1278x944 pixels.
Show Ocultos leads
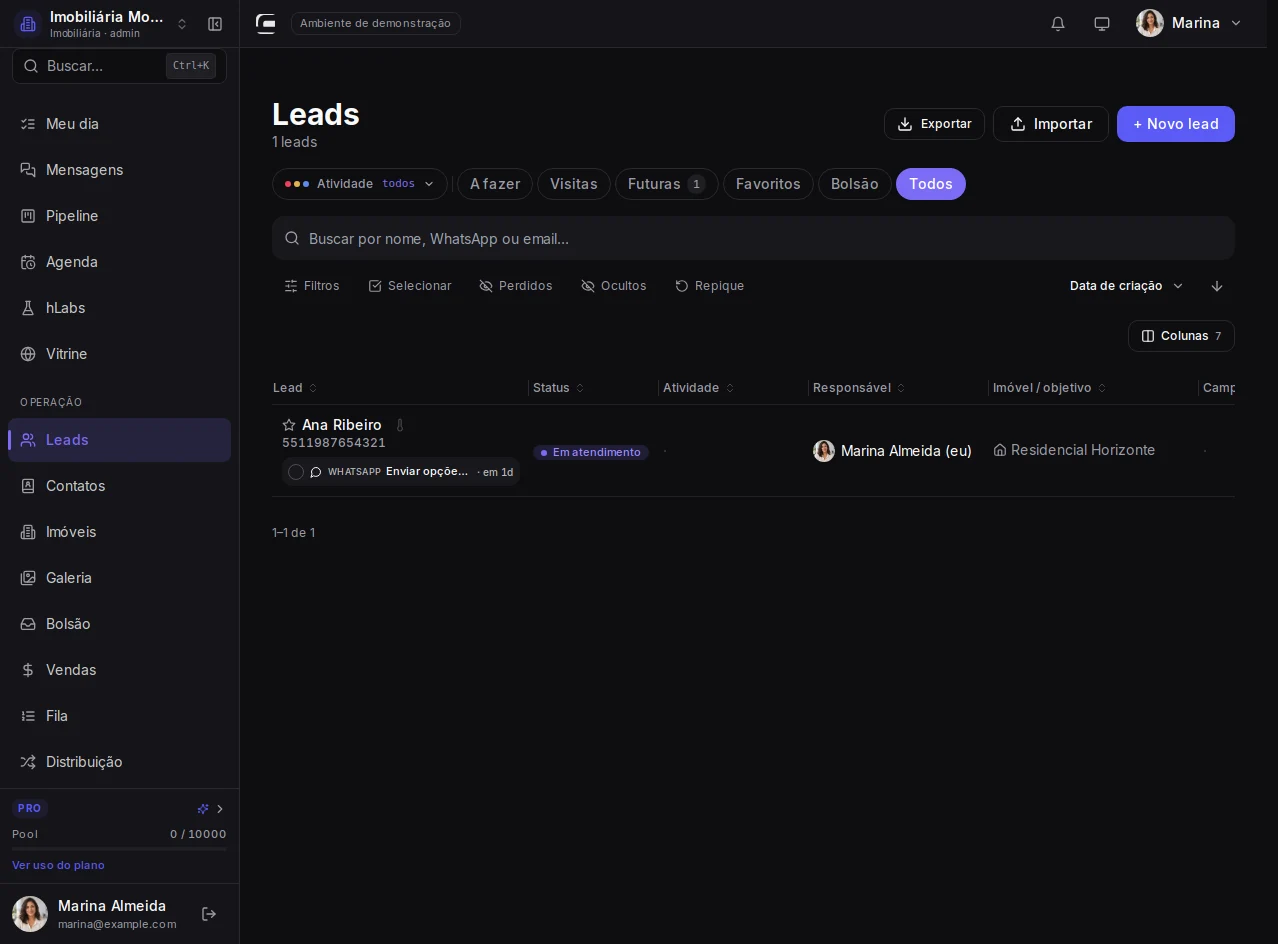point(614,286)
